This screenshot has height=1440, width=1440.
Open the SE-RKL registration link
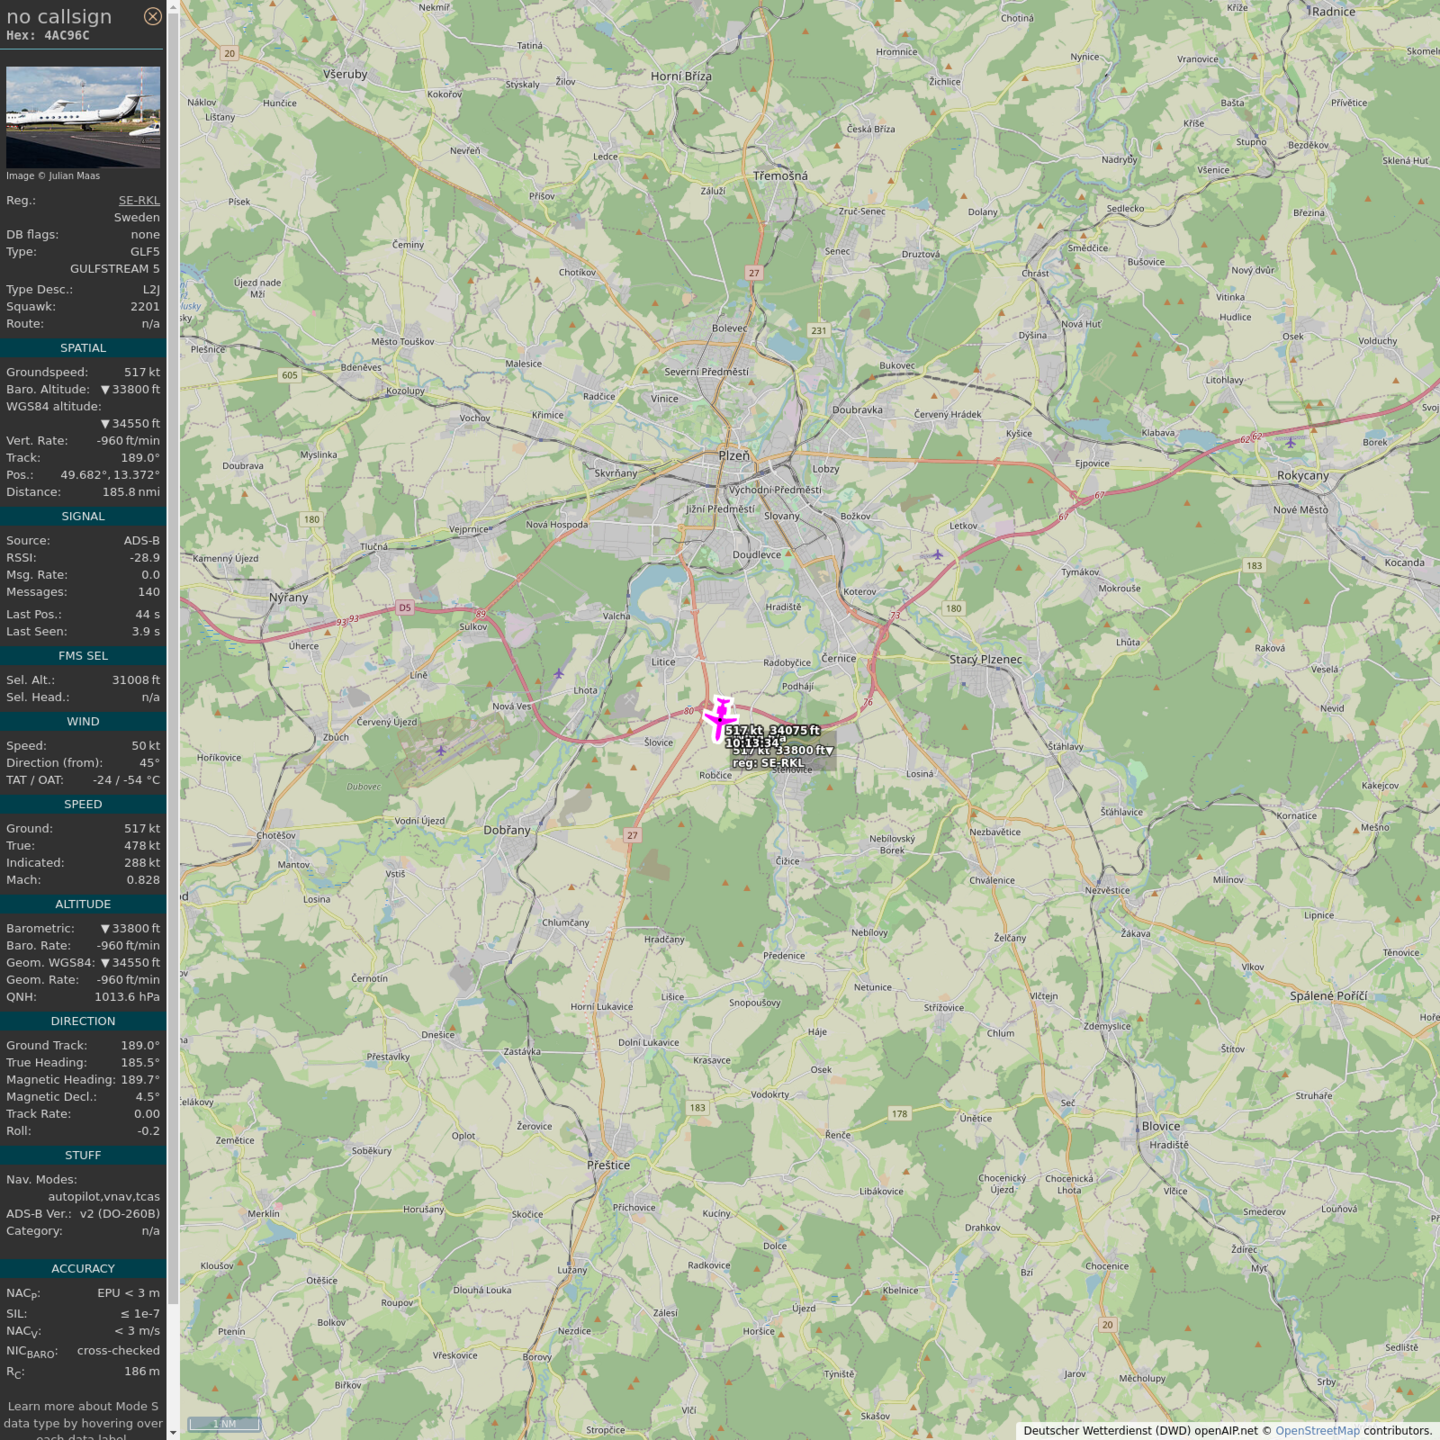pos(139,200)
